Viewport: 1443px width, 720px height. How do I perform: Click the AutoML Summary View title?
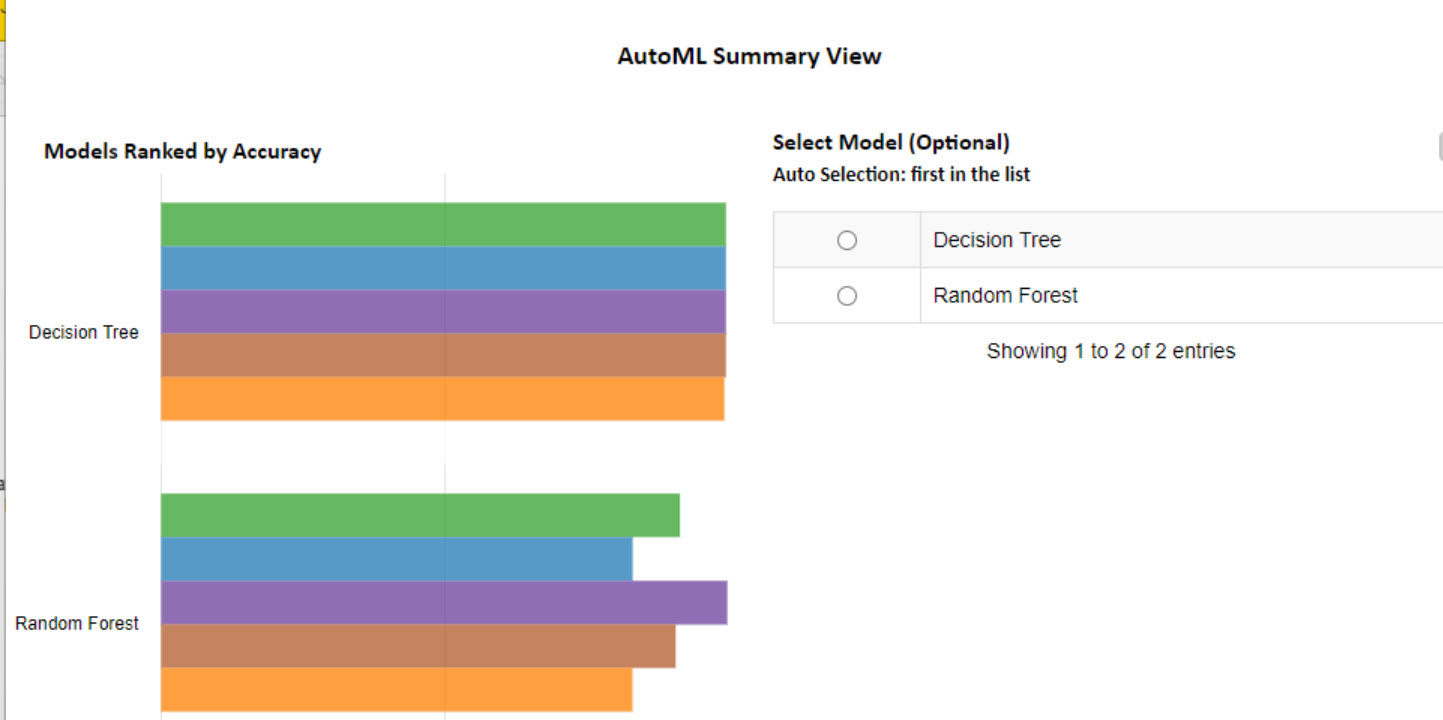pos(749,56)
